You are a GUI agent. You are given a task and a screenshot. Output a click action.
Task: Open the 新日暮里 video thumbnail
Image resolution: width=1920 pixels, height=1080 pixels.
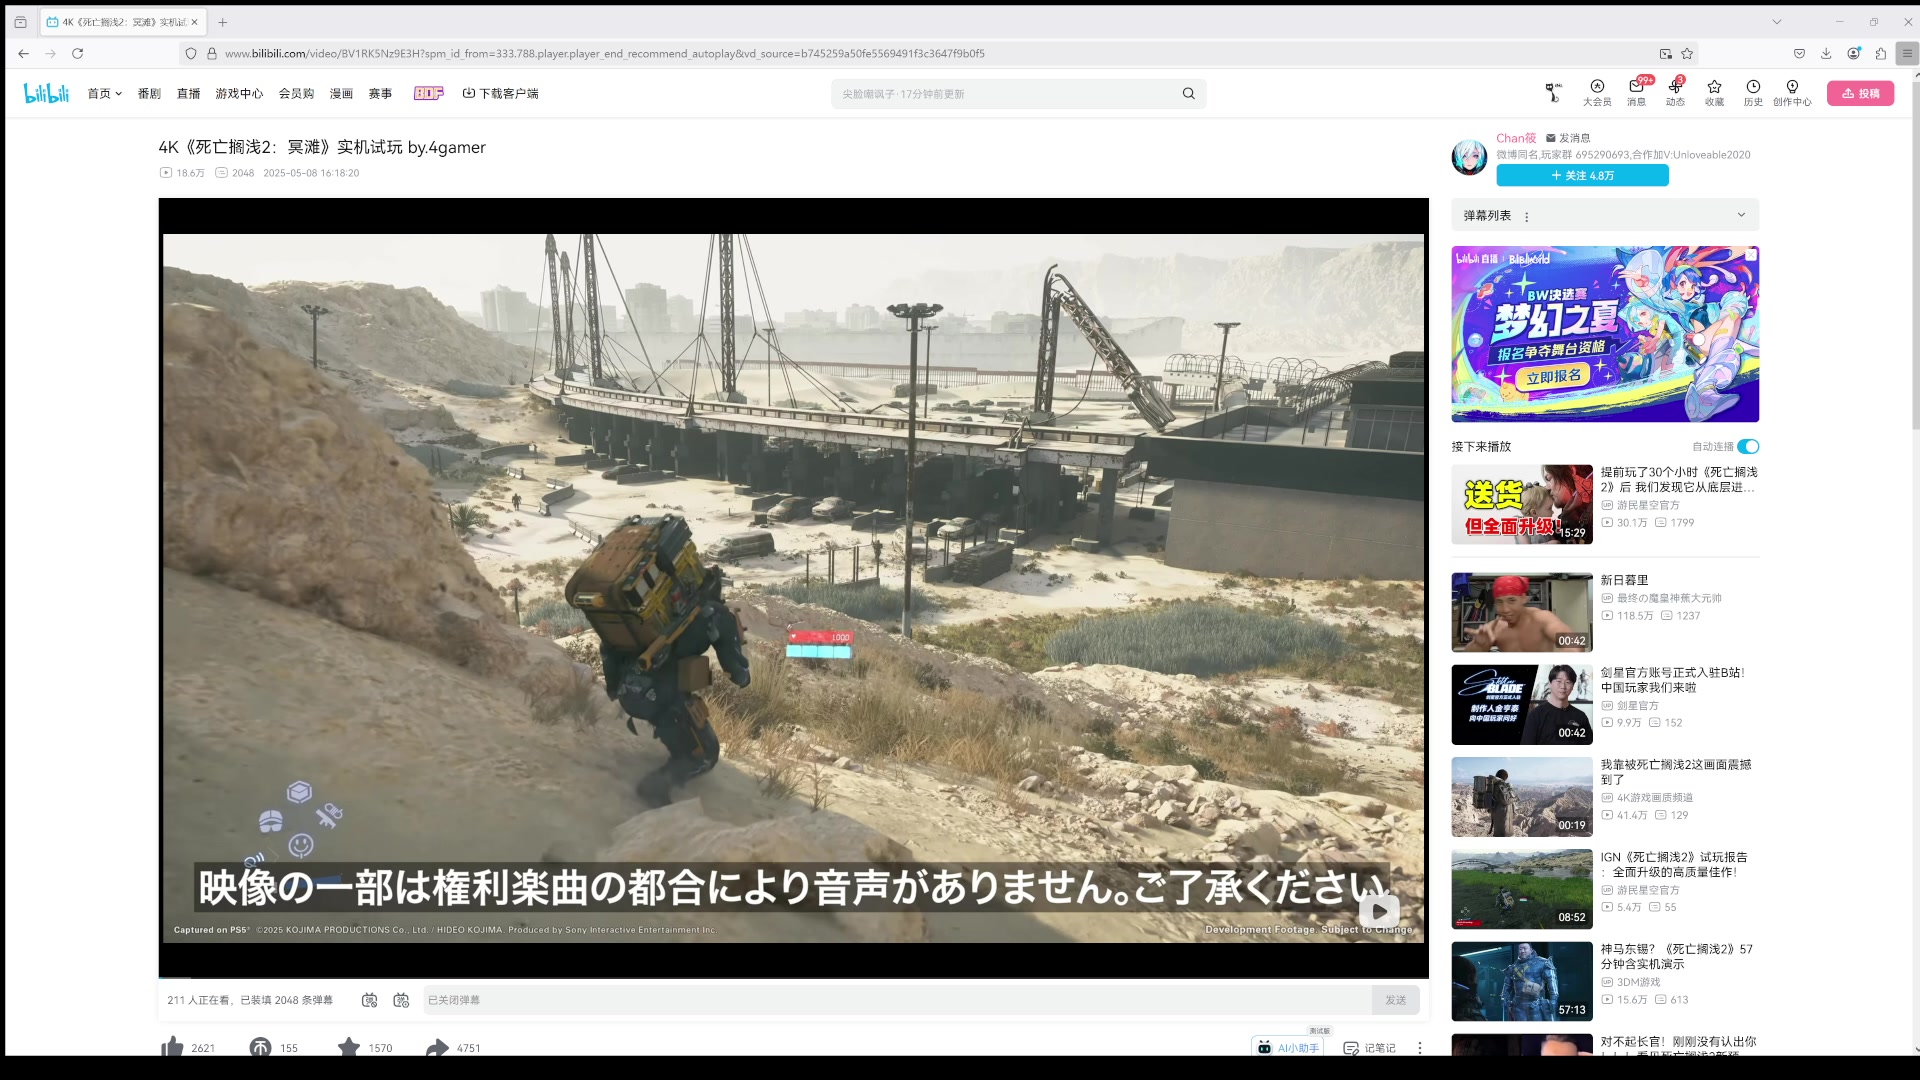click(x=1521, y=612)
